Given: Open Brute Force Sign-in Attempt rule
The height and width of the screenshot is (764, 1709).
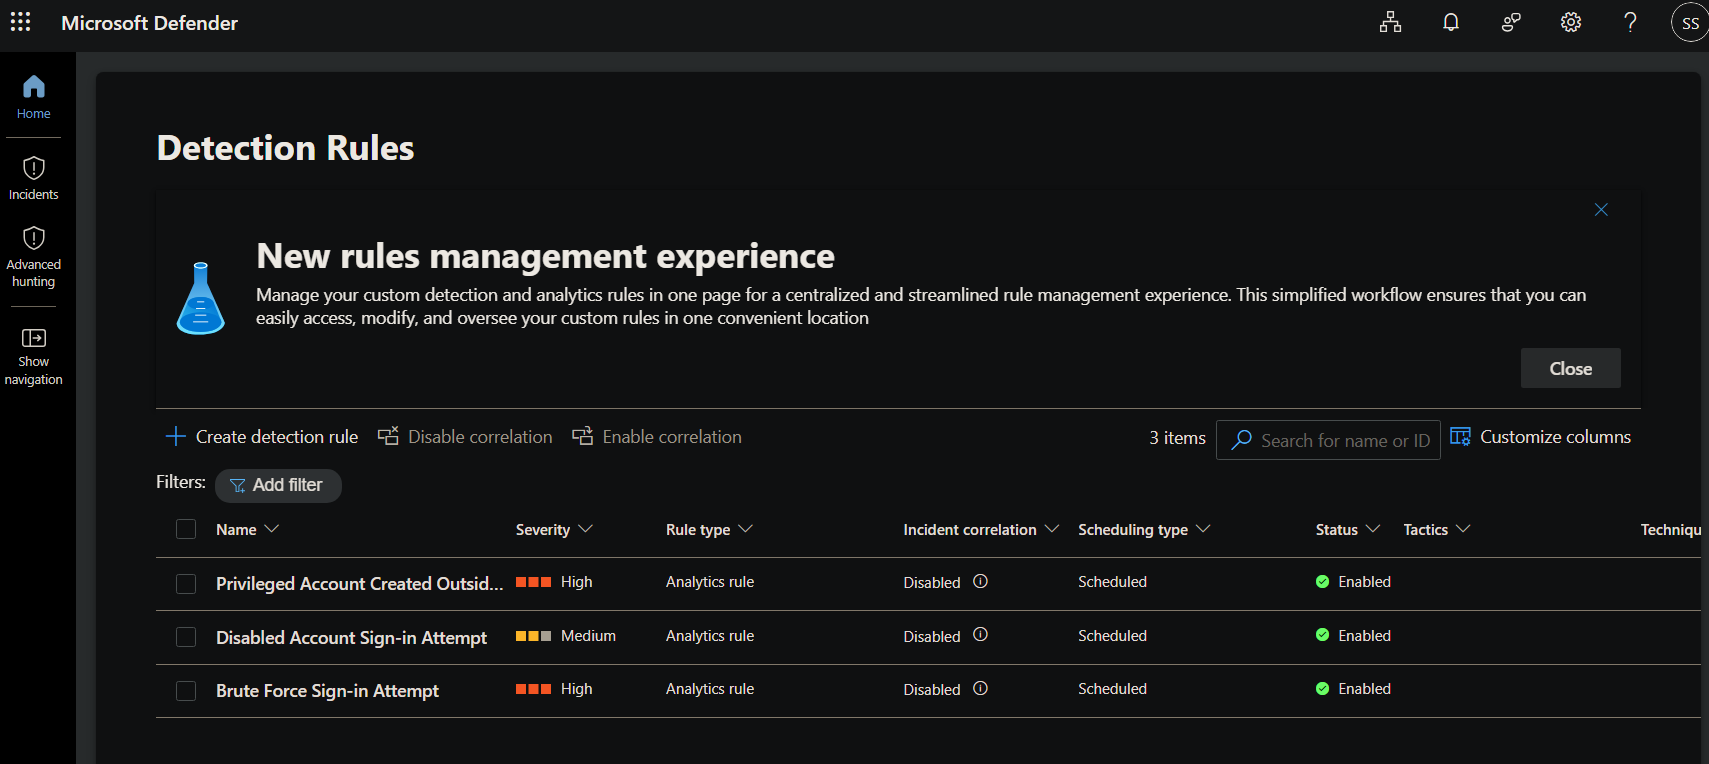Looking at the screenshot, I should click(327, 690).
